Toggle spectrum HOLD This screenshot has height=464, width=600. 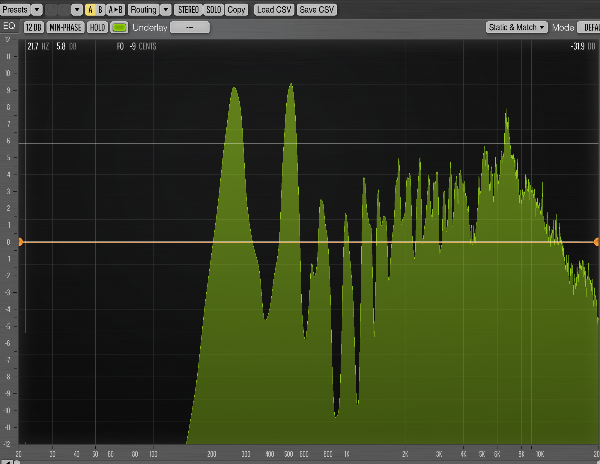pos(97,27)
